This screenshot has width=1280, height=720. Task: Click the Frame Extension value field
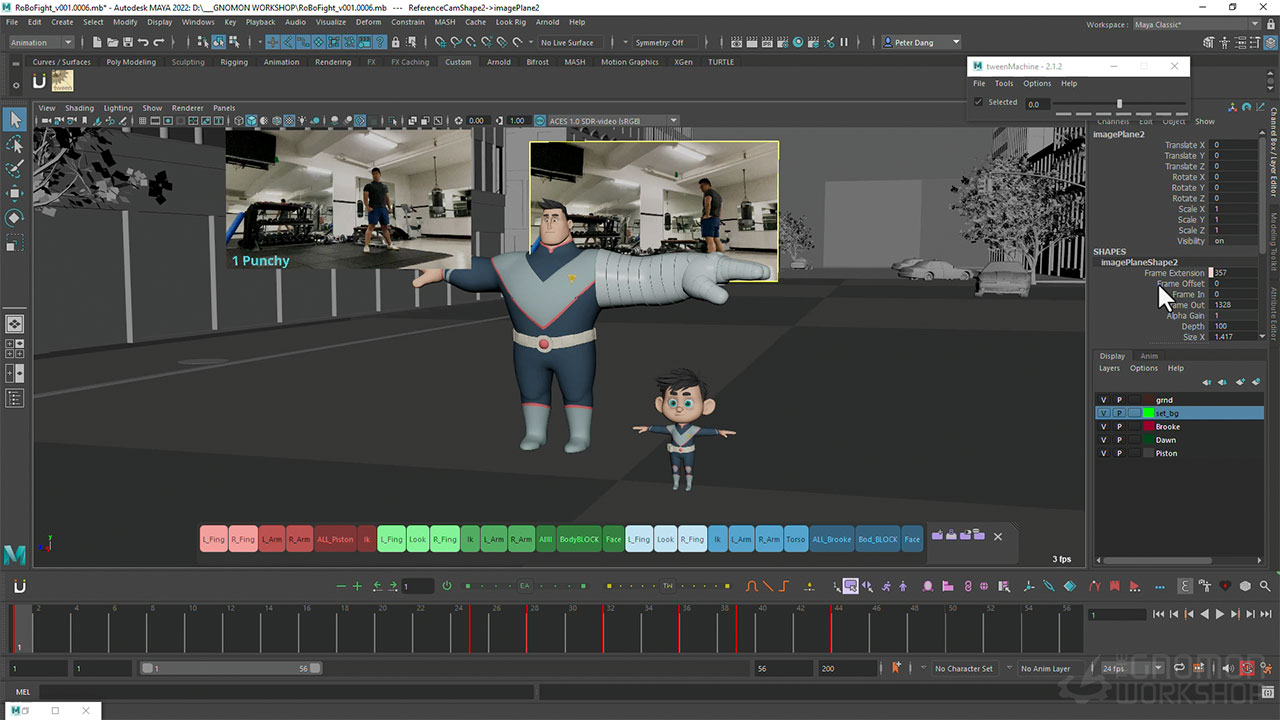coord(1234,273)
